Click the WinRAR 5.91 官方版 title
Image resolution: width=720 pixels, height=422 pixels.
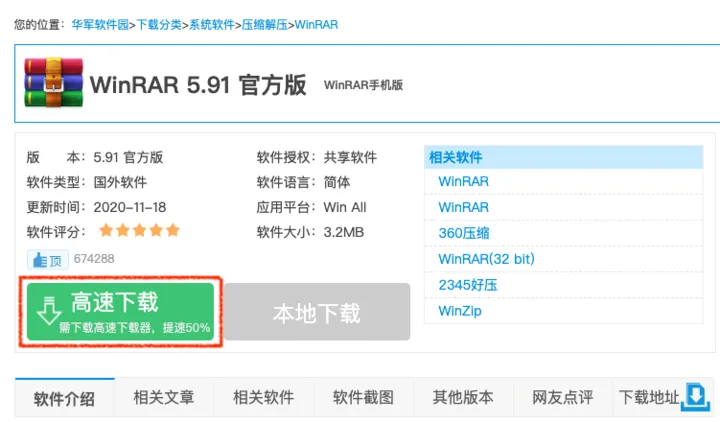(198, 85)
